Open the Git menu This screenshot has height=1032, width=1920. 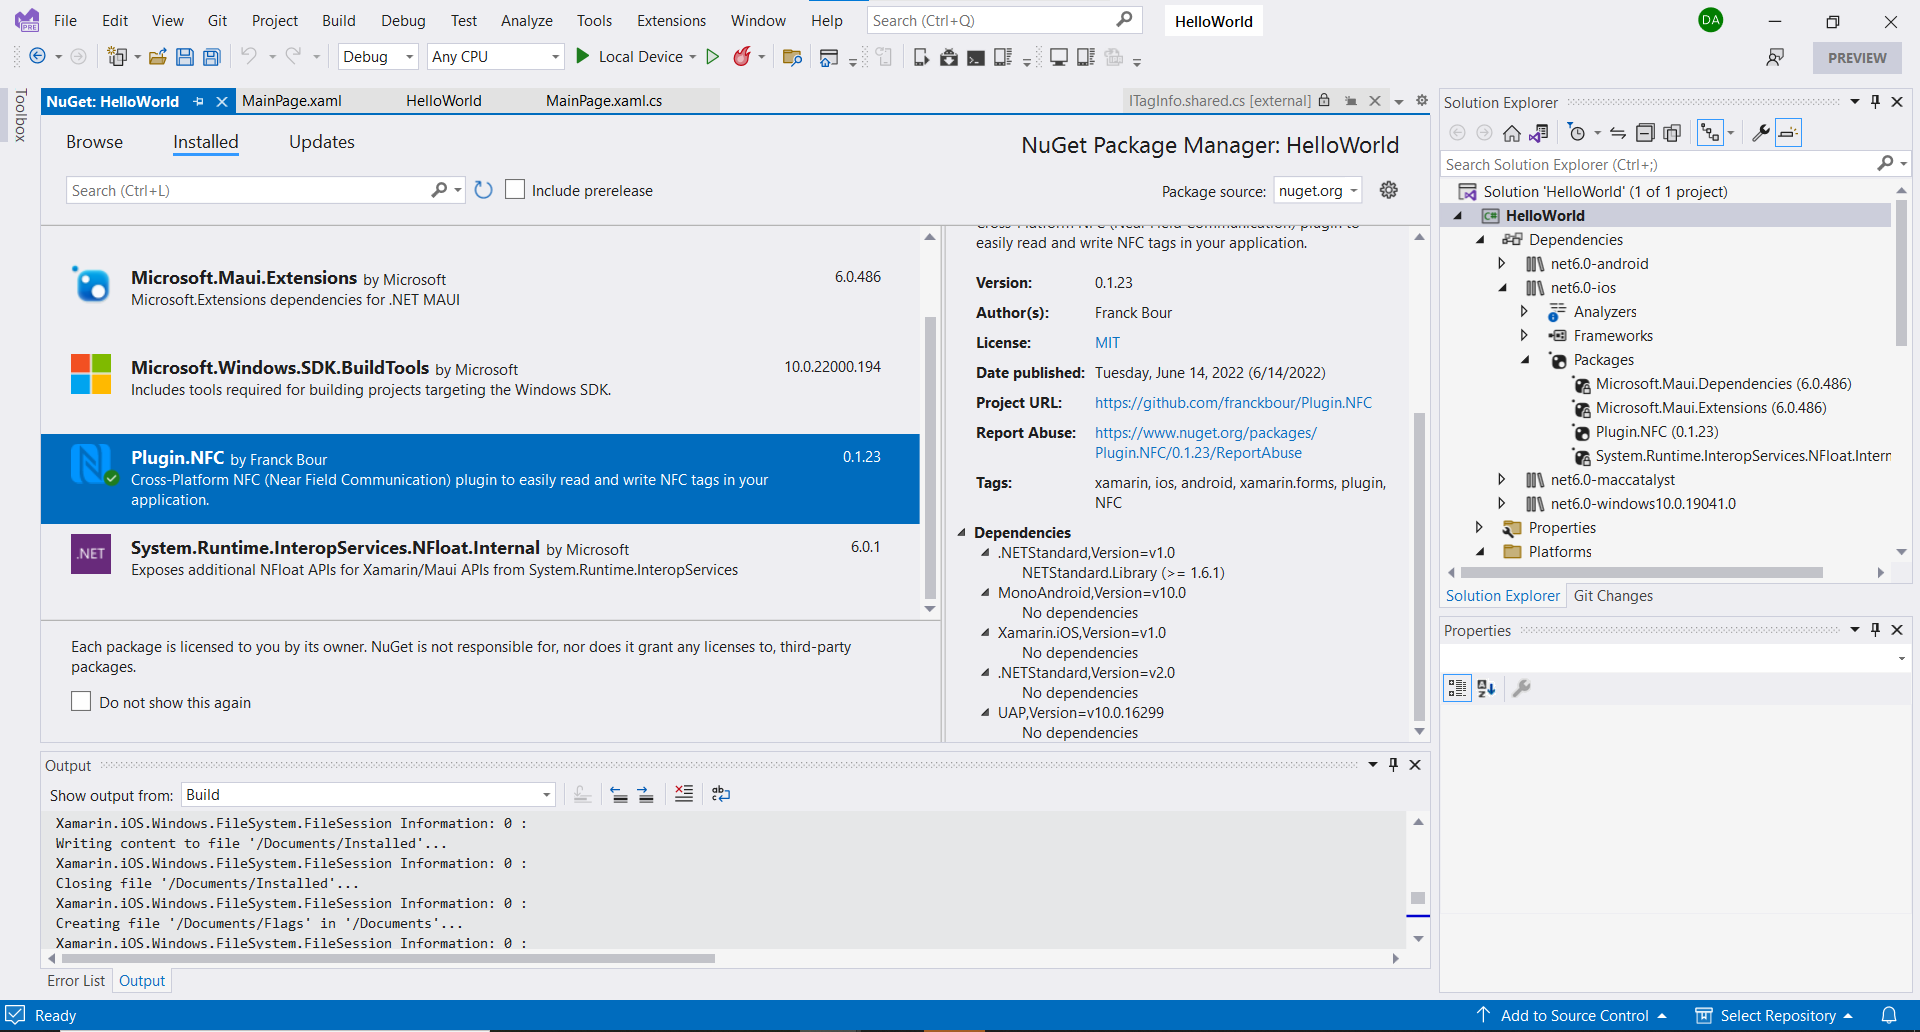tap(217, 20)
